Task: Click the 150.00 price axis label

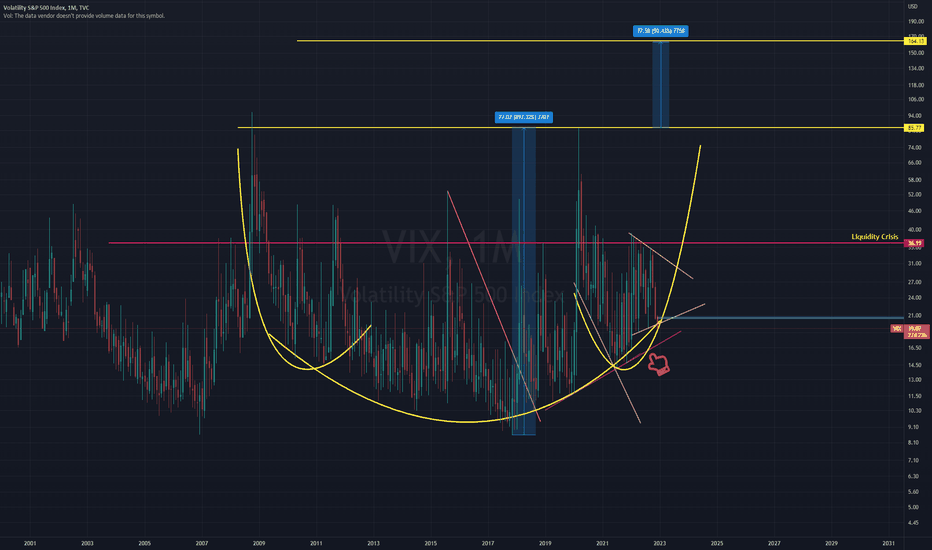Action: [915, 53]
